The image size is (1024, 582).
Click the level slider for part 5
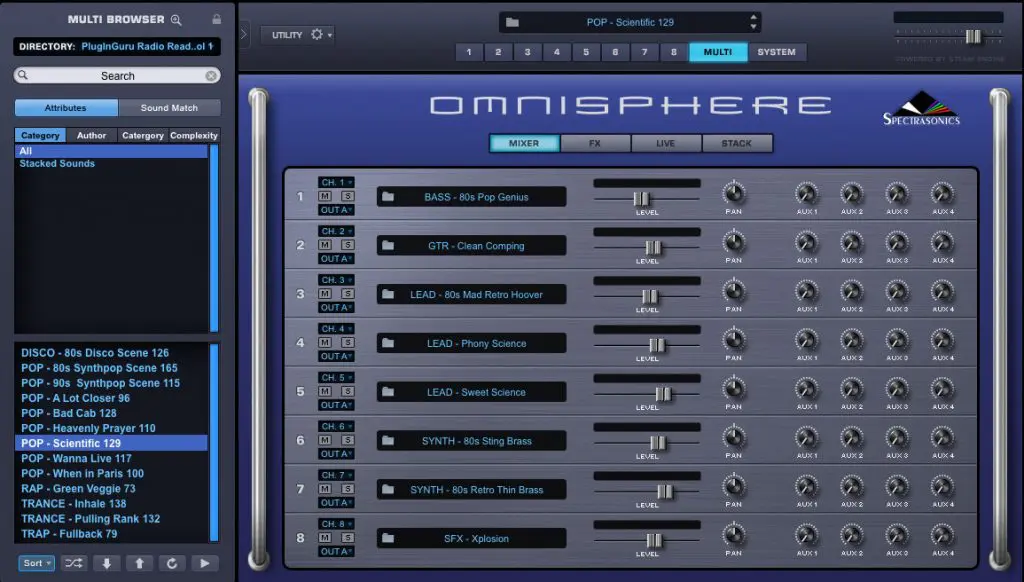point(662,393)
